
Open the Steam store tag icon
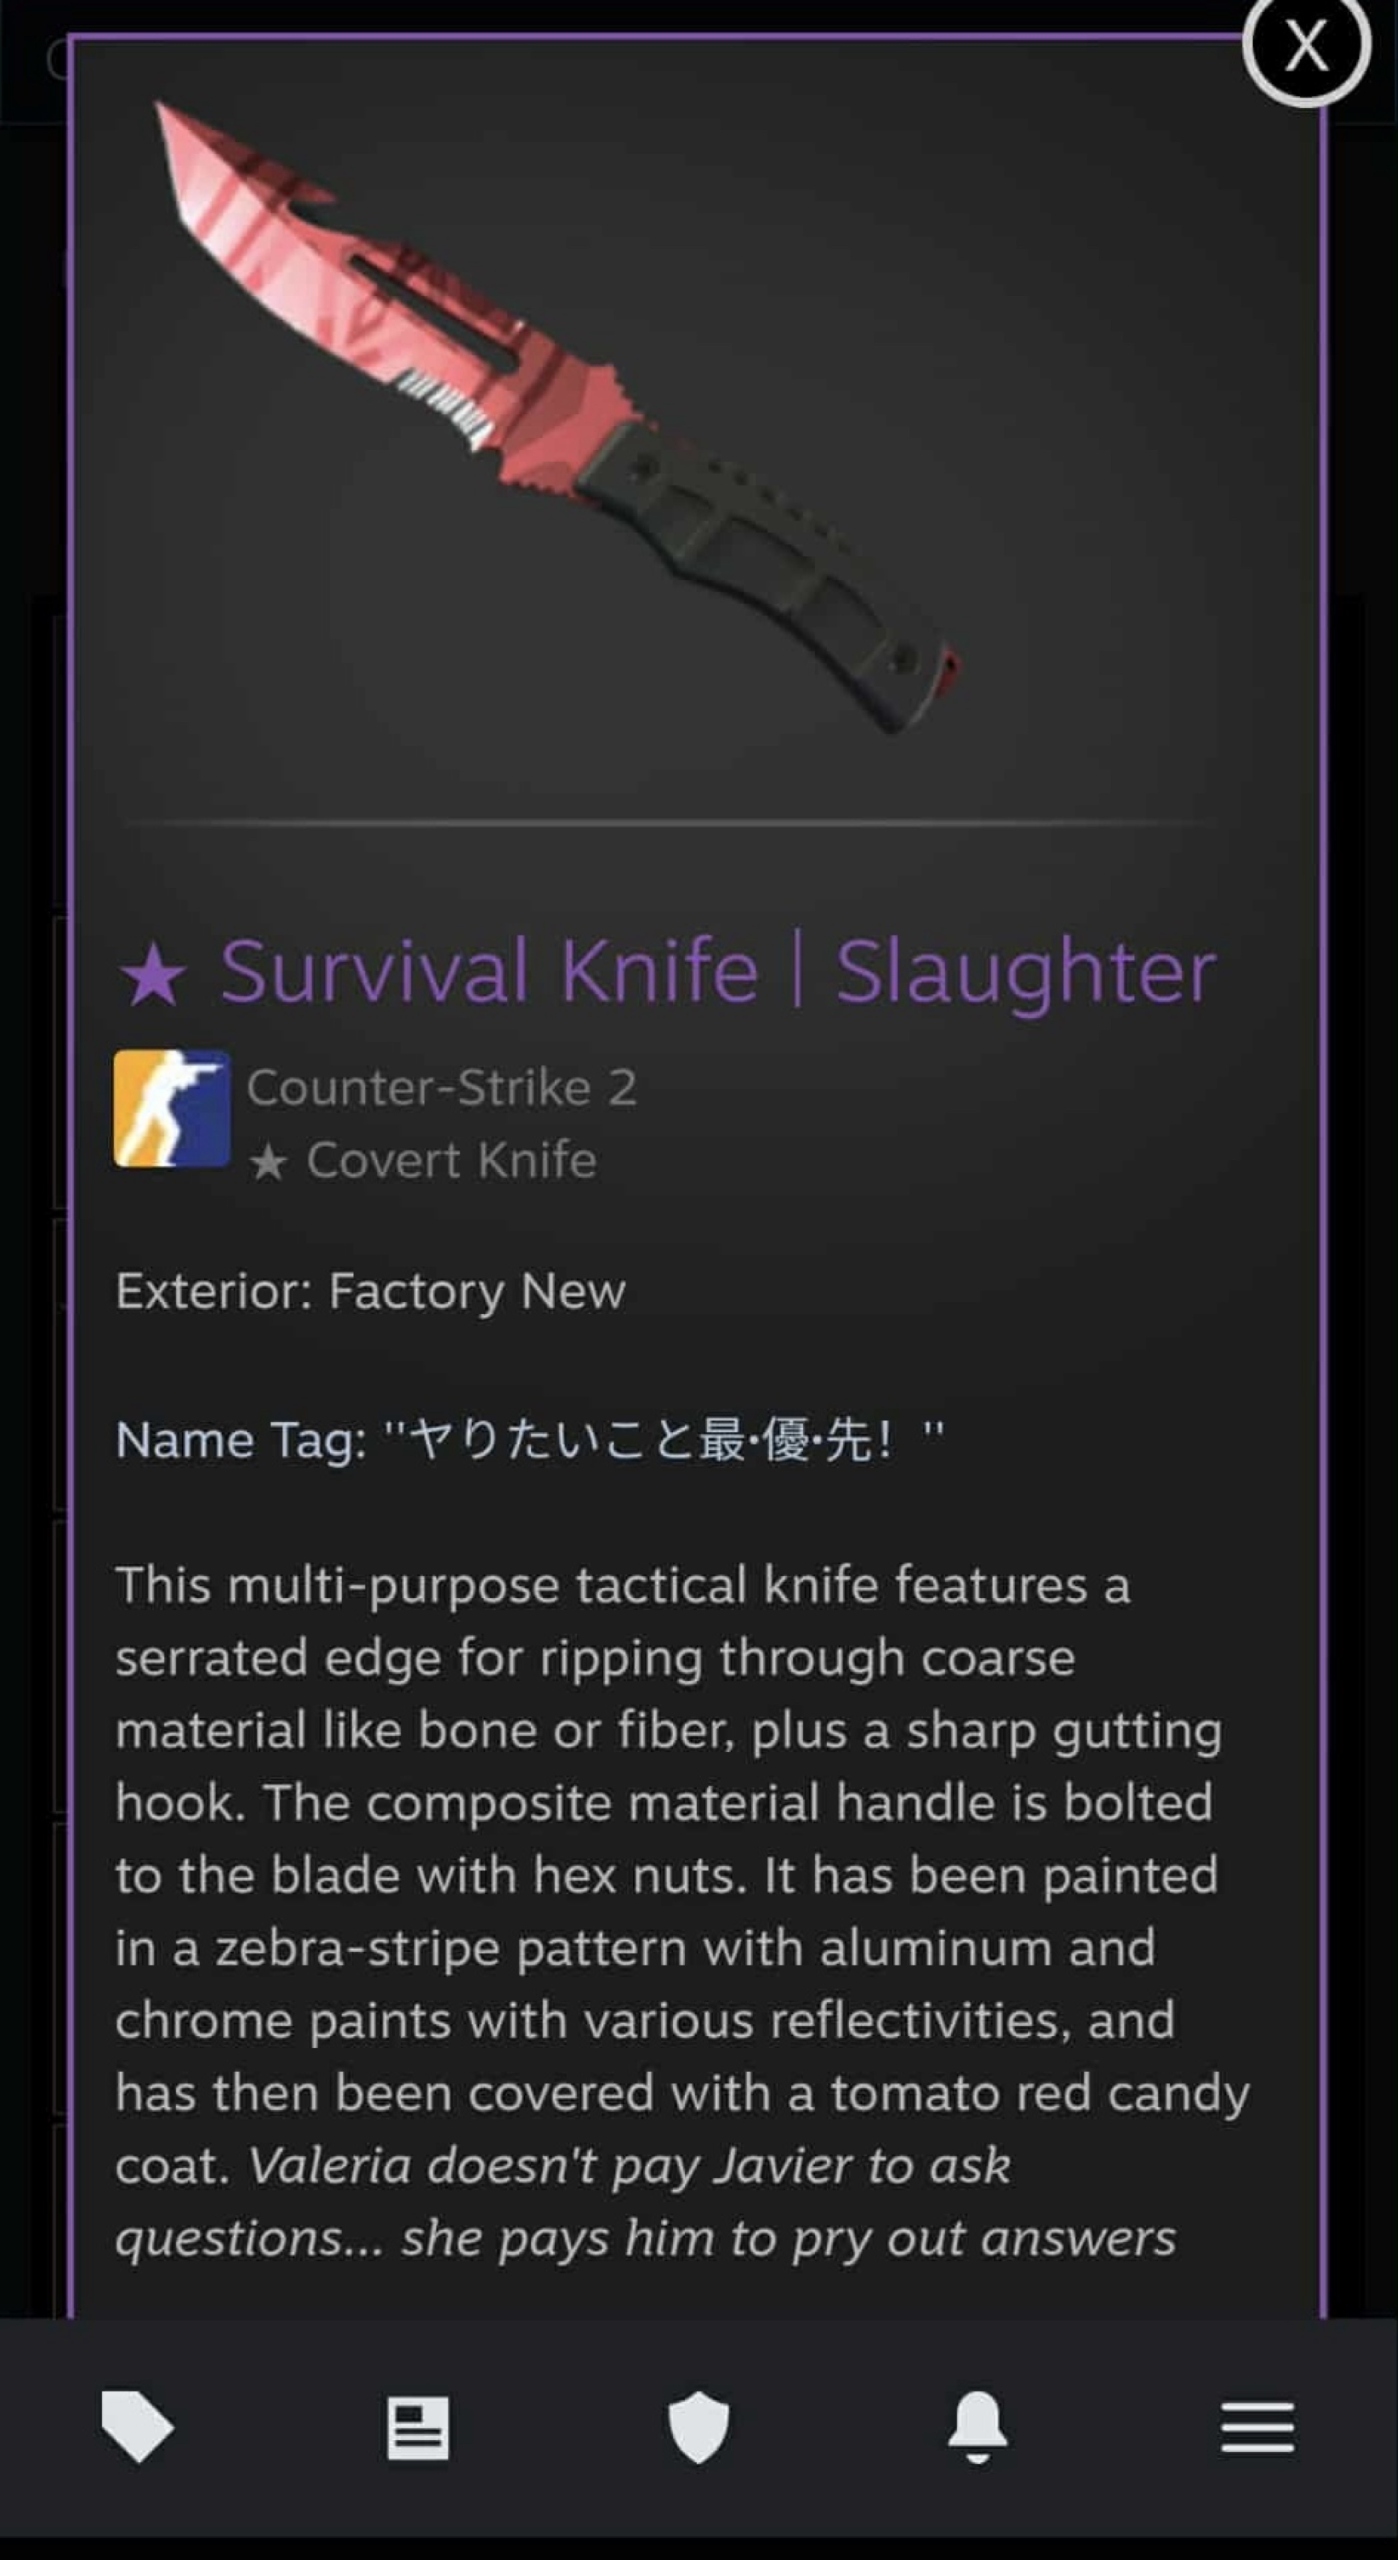(x=138, y=2427)
